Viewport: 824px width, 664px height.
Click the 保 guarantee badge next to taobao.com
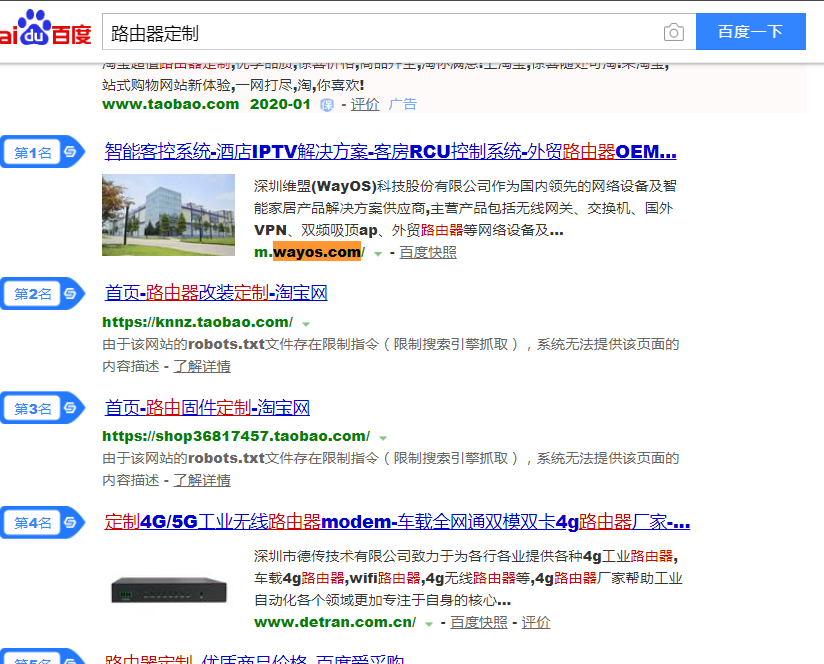click(327, 105)
